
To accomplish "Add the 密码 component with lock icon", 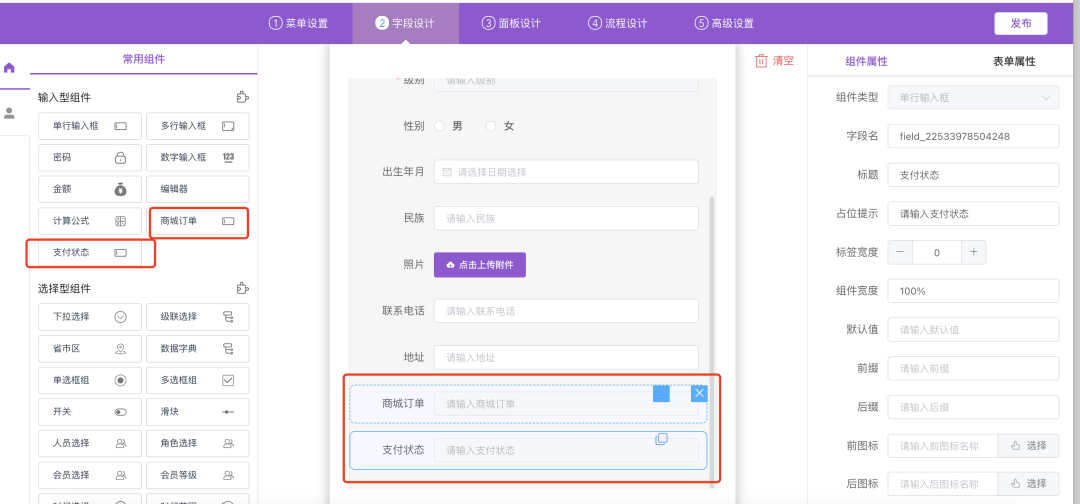I will click(89, 158).
